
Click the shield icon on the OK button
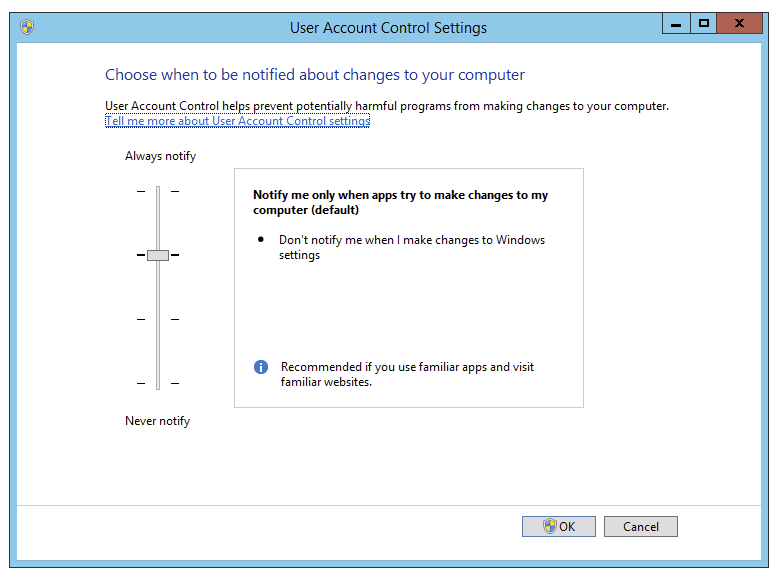pos(549,526)
